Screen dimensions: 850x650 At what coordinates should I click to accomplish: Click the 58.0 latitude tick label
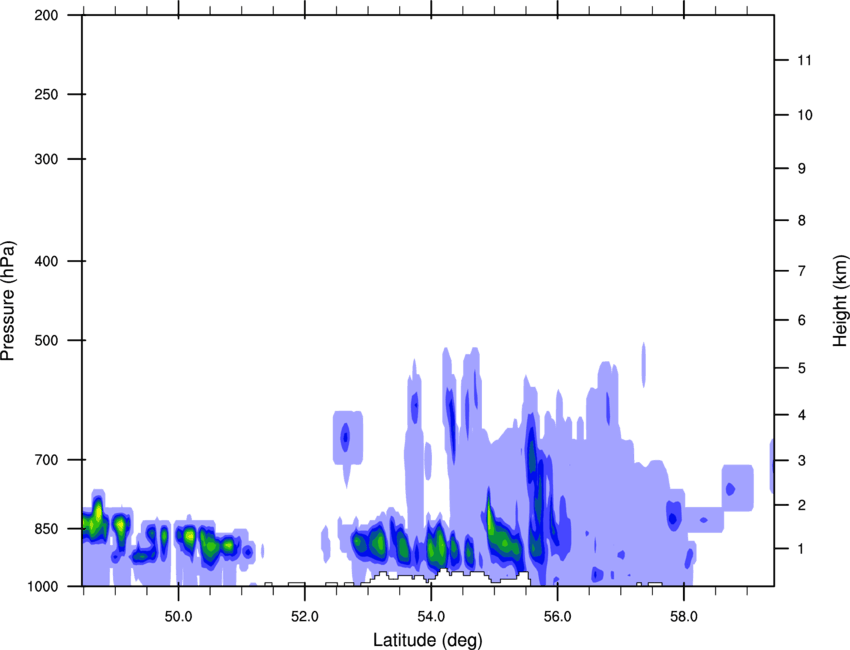tap(684, 616)
